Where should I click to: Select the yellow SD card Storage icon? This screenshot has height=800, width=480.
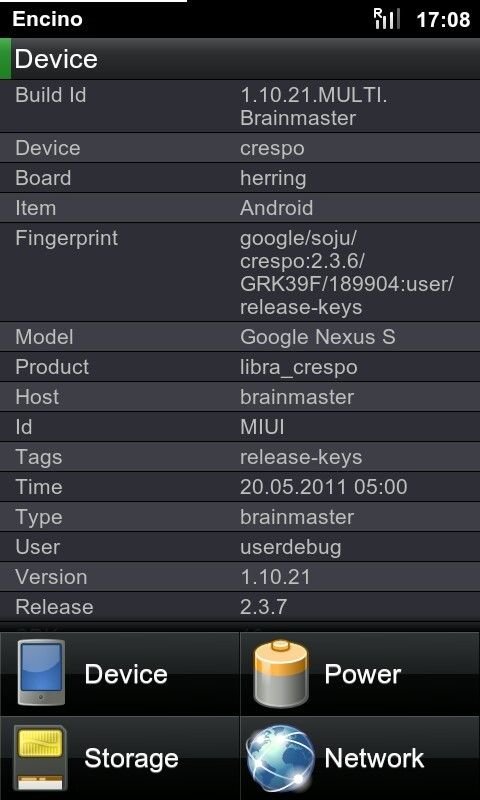(40, 758)
